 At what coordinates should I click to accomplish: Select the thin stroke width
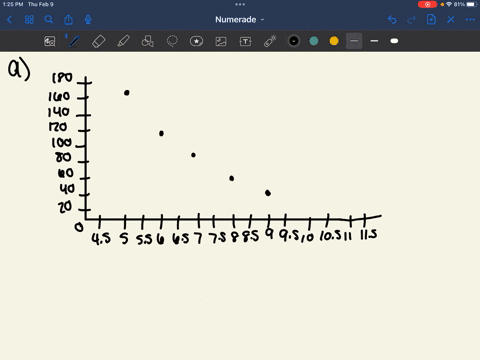tap(354, 41)
